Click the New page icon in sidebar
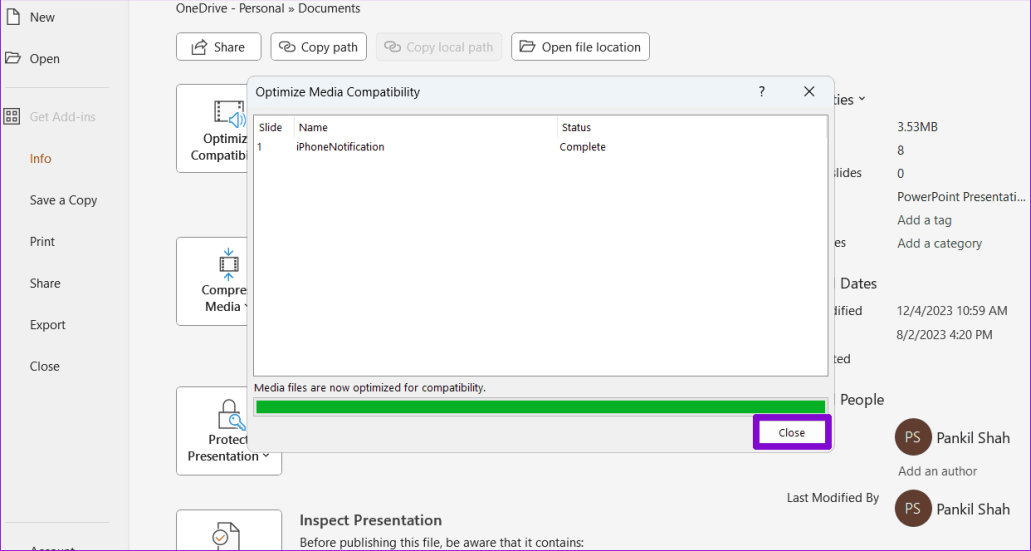This screenshot has width=1031, height=551. pyautogui.click(x=12, y=16)
